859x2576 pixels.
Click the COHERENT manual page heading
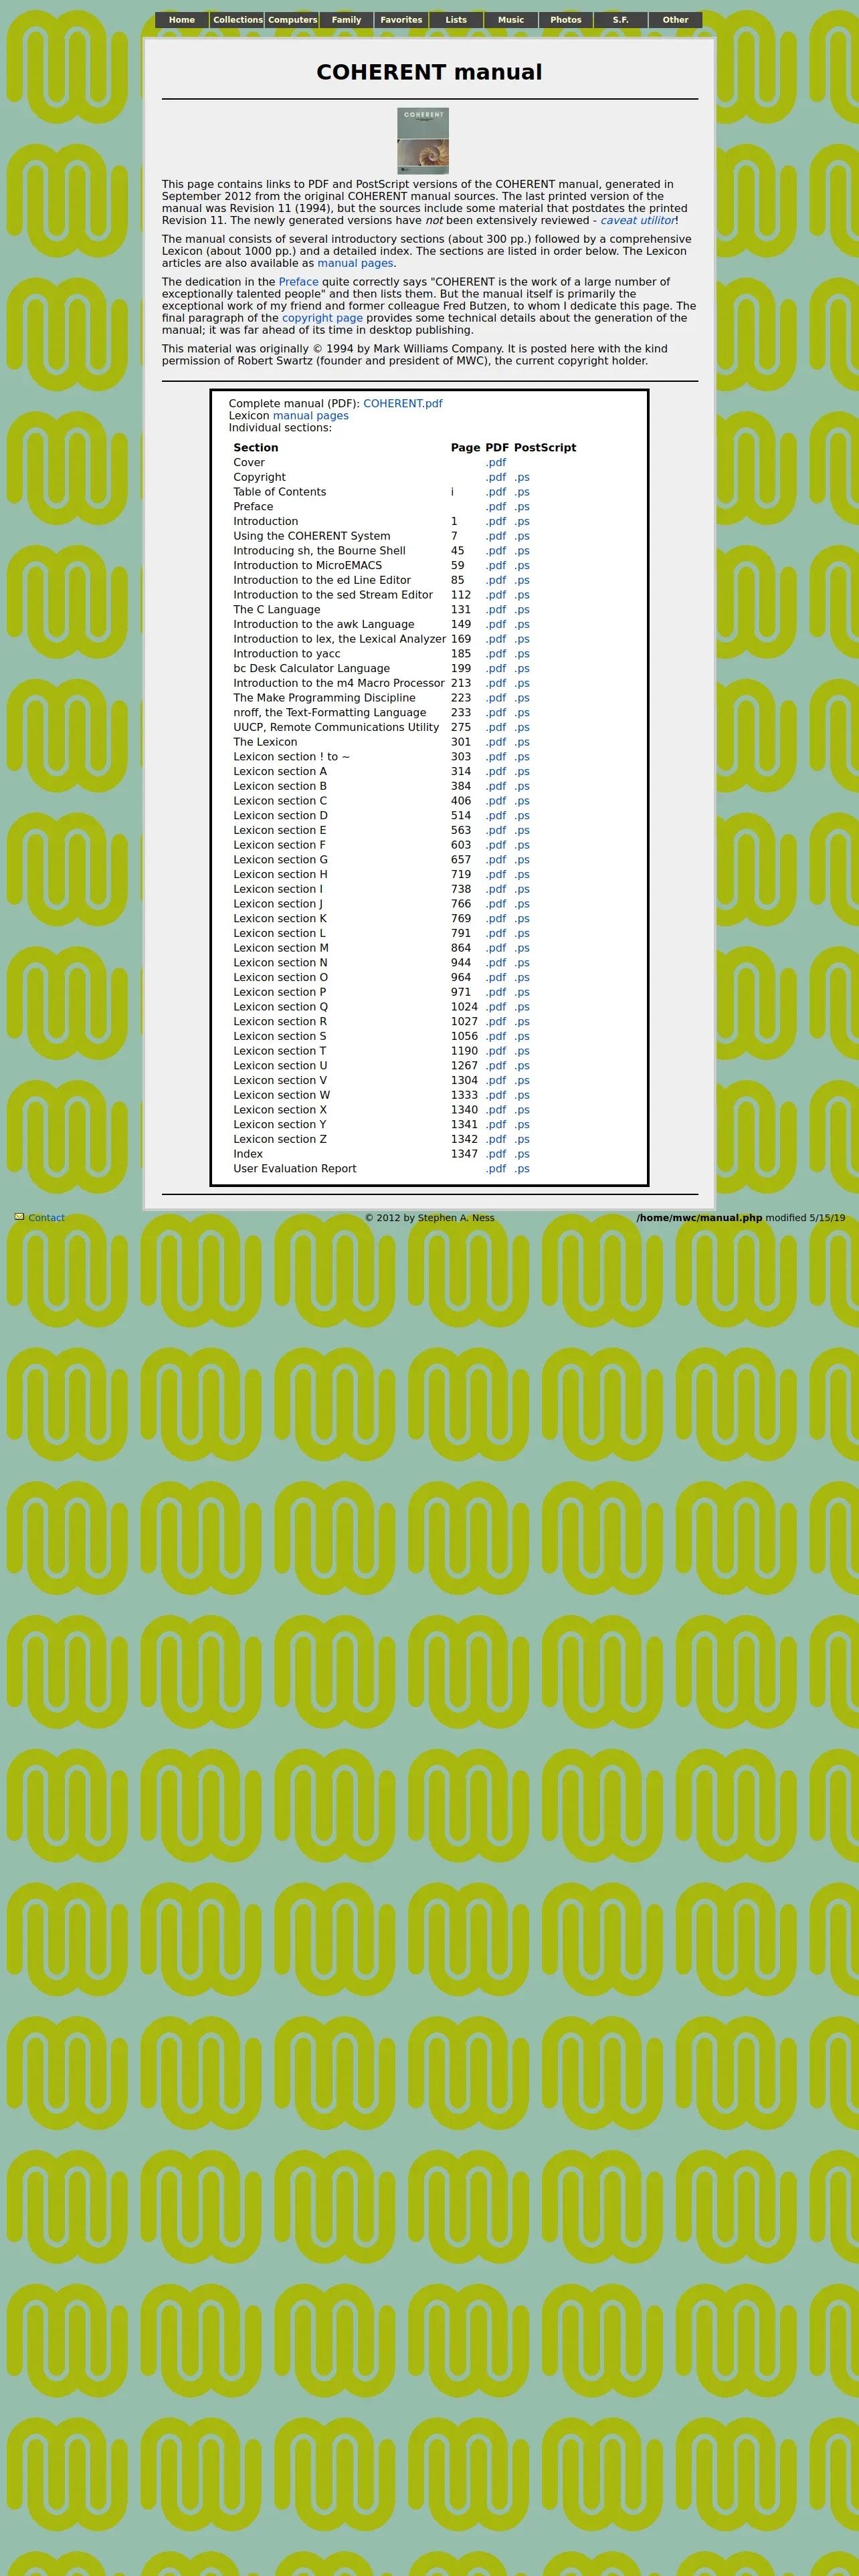click(x=429, y=72)
